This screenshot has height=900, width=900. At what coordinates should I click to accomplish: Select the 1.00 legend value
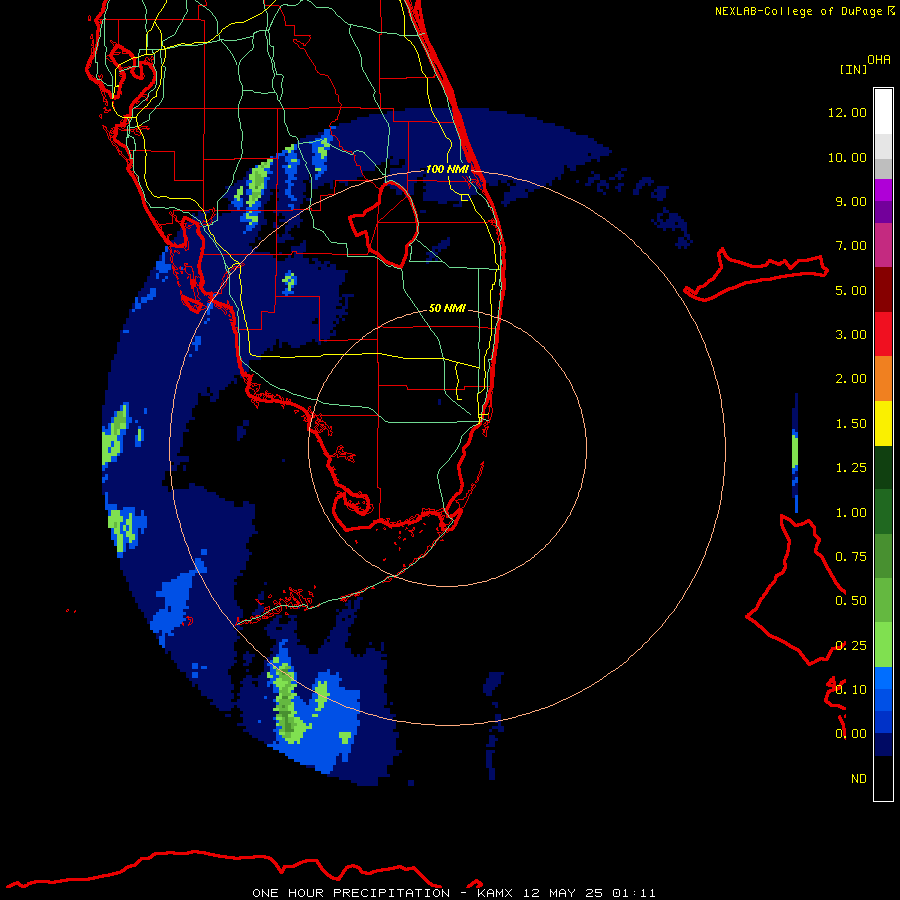point(851,513)
